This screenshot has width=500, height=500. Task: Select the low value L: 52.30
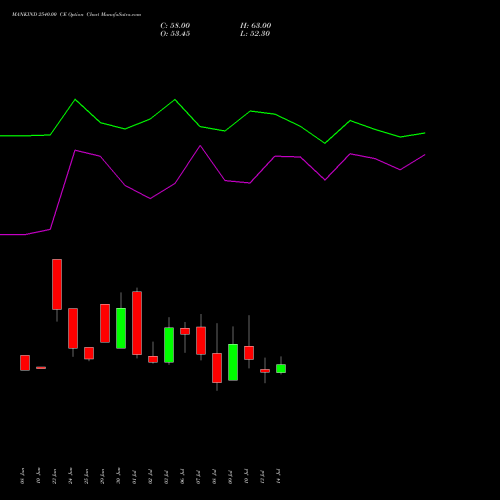click(255, 34)
